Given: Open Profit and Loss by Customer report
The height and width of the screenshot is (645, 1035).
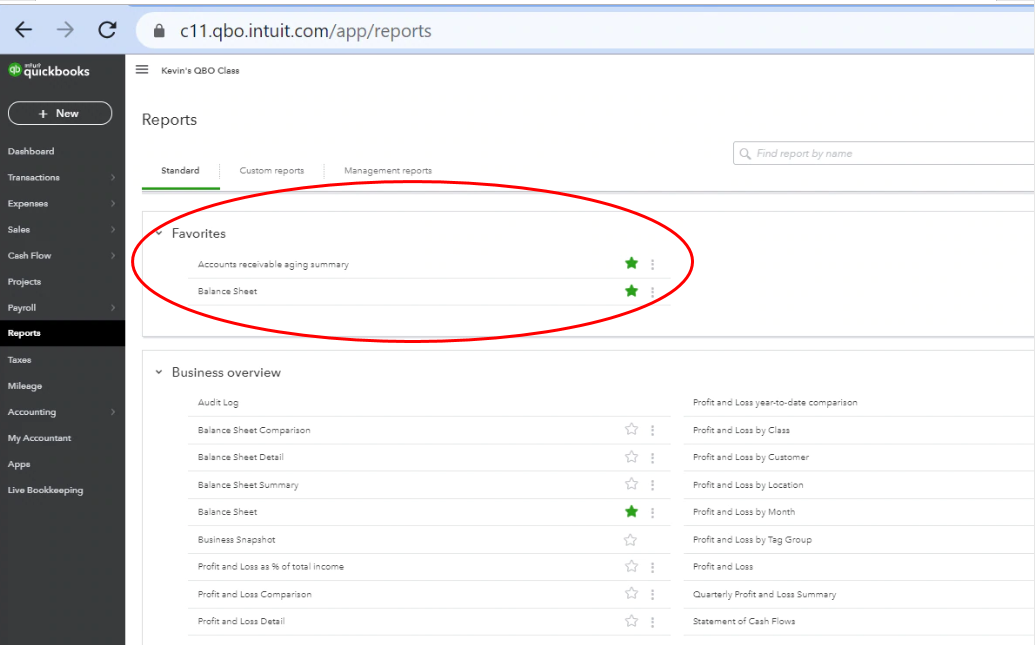Looking at the screenshot, I should tap(751, 457).
